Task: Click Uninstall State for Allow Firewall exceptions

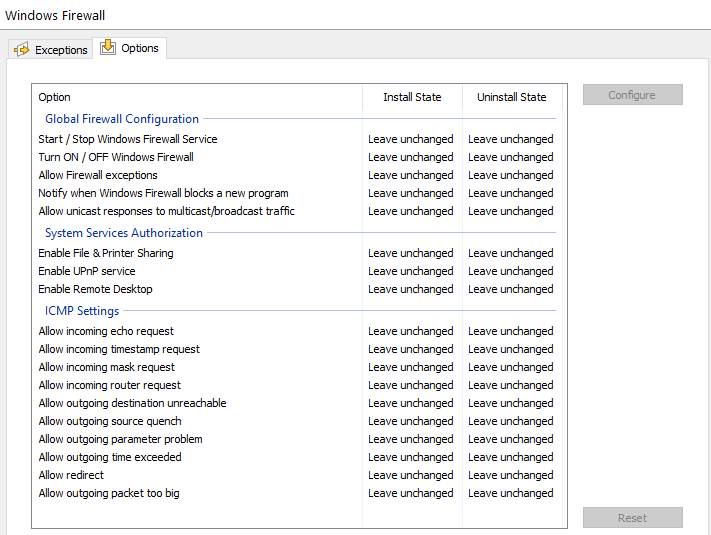Action: click(511, 175)
